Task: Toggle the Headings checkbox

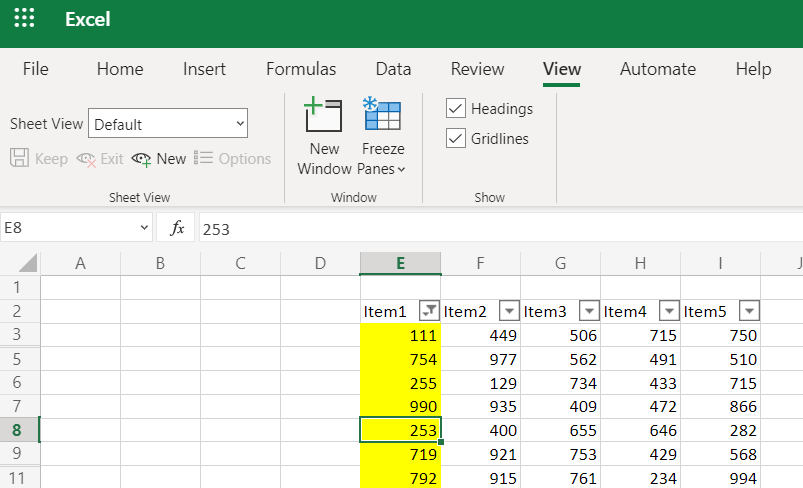Action: pos(456,109)
